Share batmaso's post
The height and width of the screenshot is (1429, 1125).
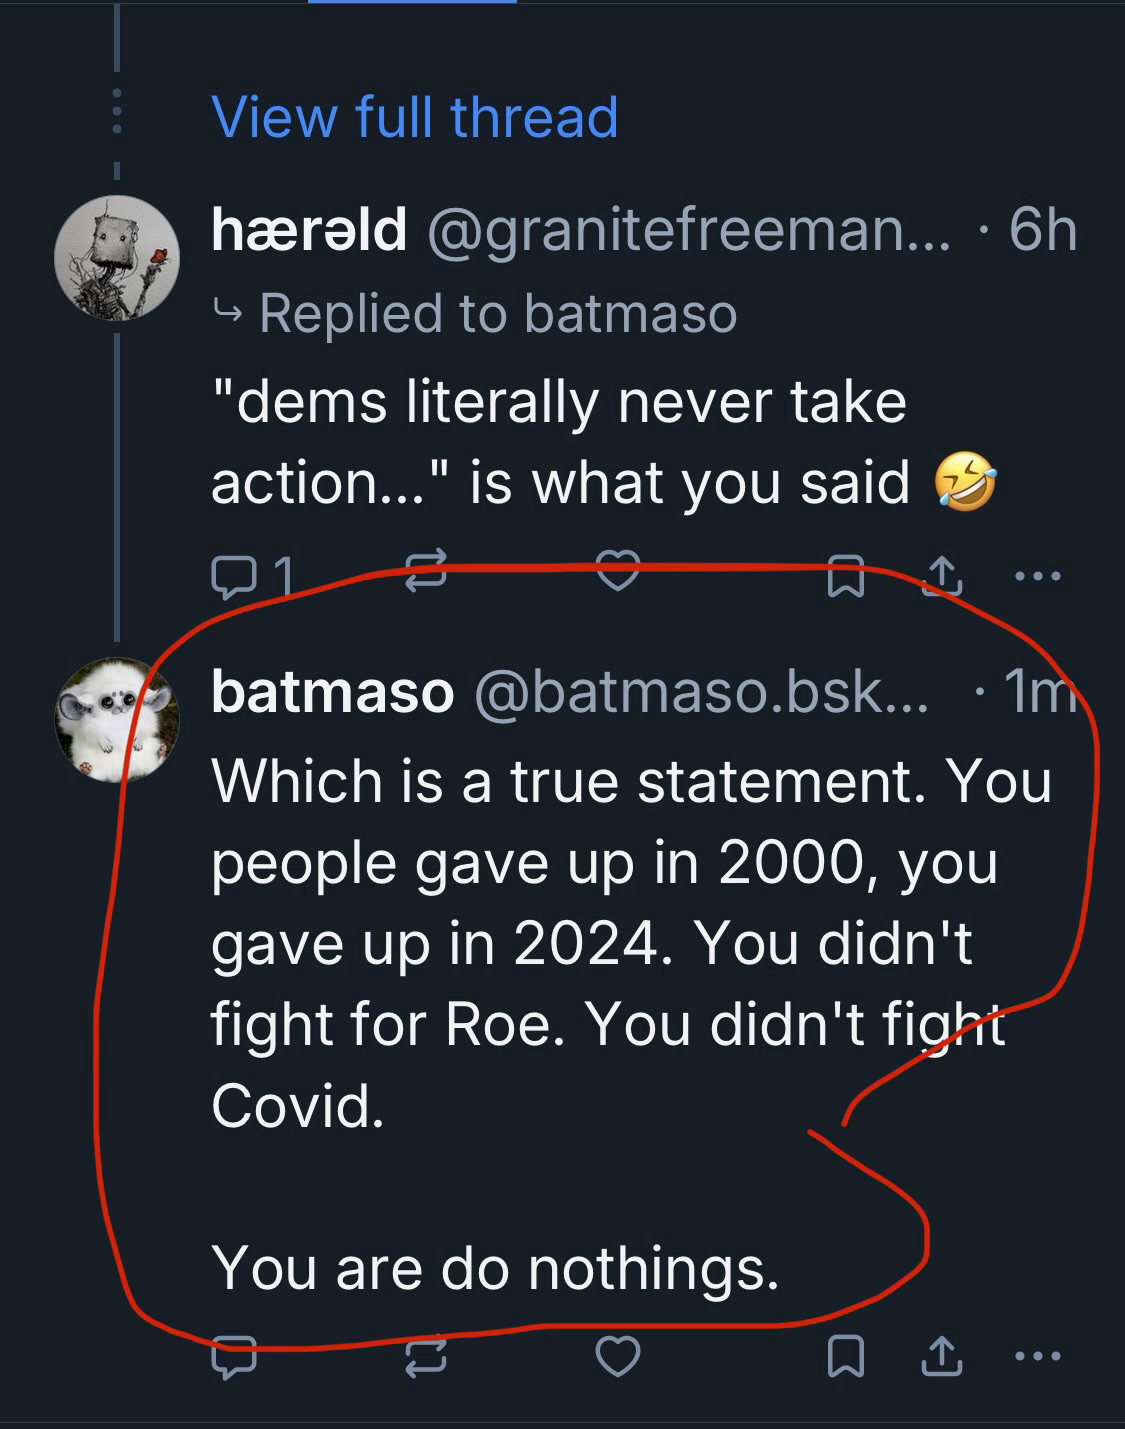pyautogui.click(x=941, y=1356)
